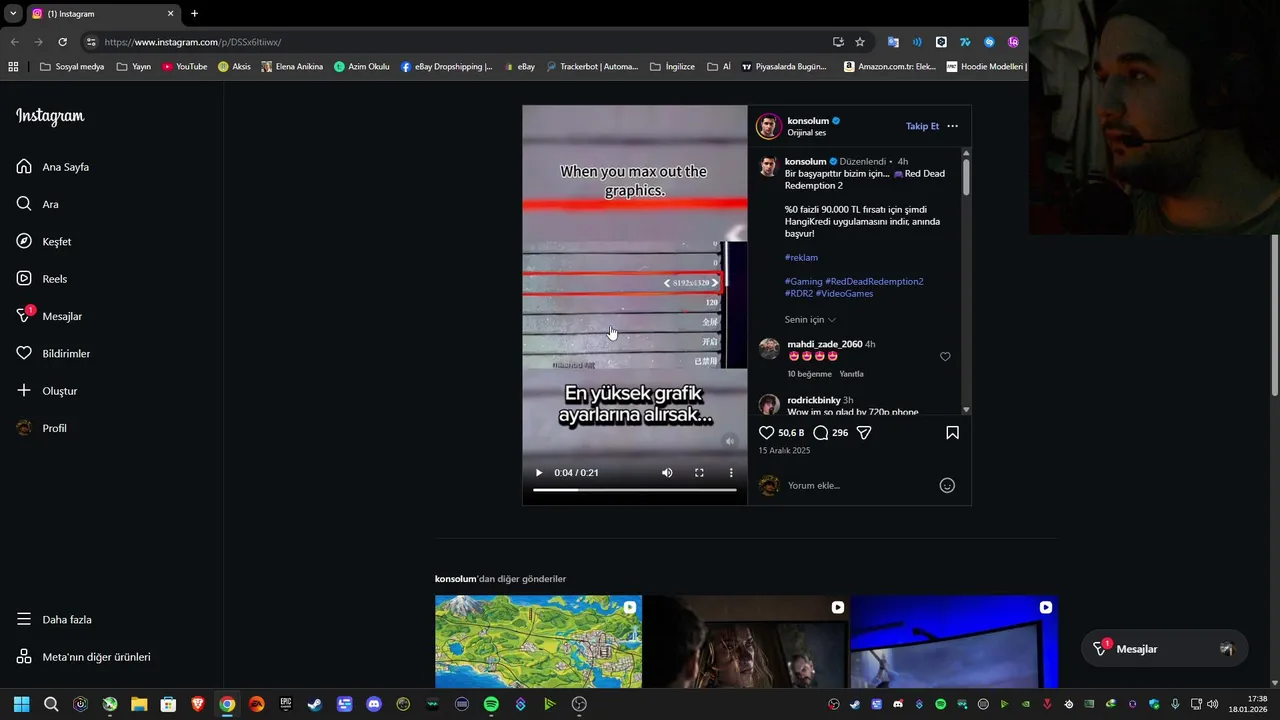Like the post with heart icon
Screen dimensions: 1280x720
[767, 433]
